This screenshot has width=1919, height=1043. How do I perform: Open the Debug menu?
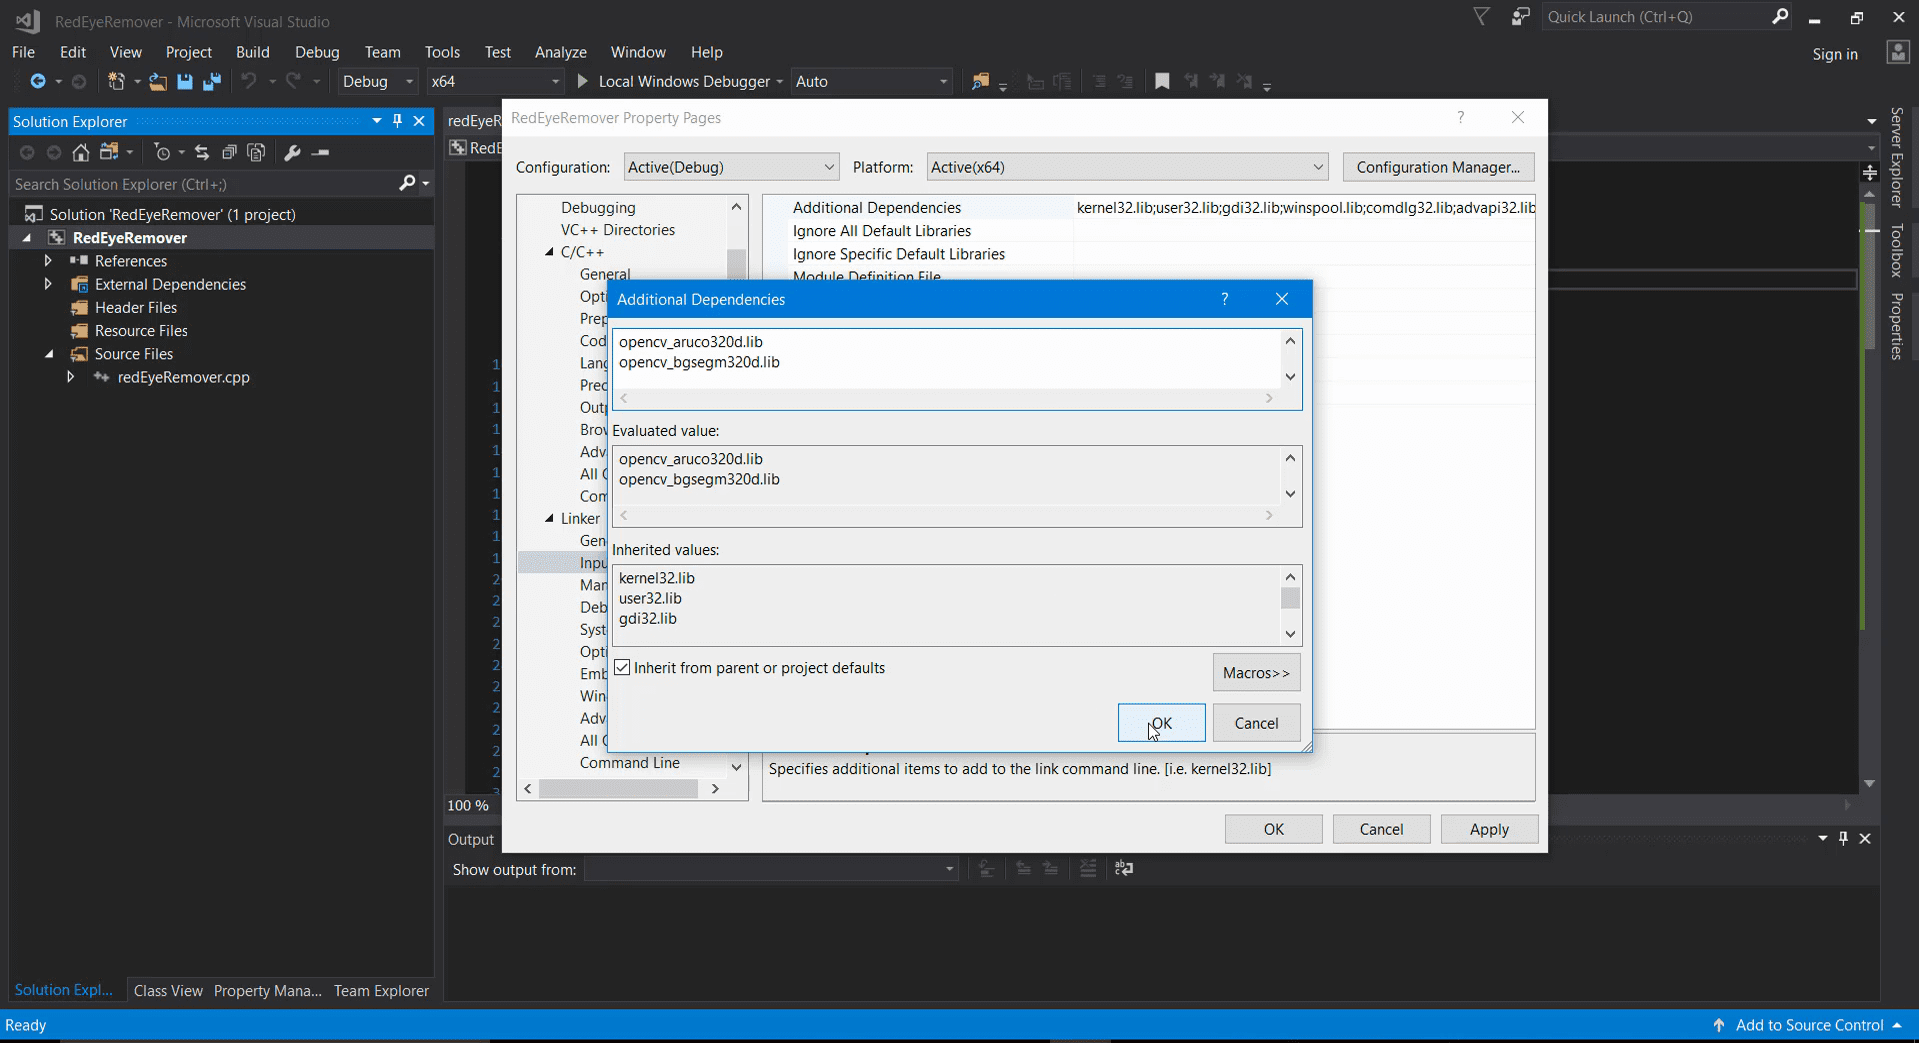(x=316, y=52)
